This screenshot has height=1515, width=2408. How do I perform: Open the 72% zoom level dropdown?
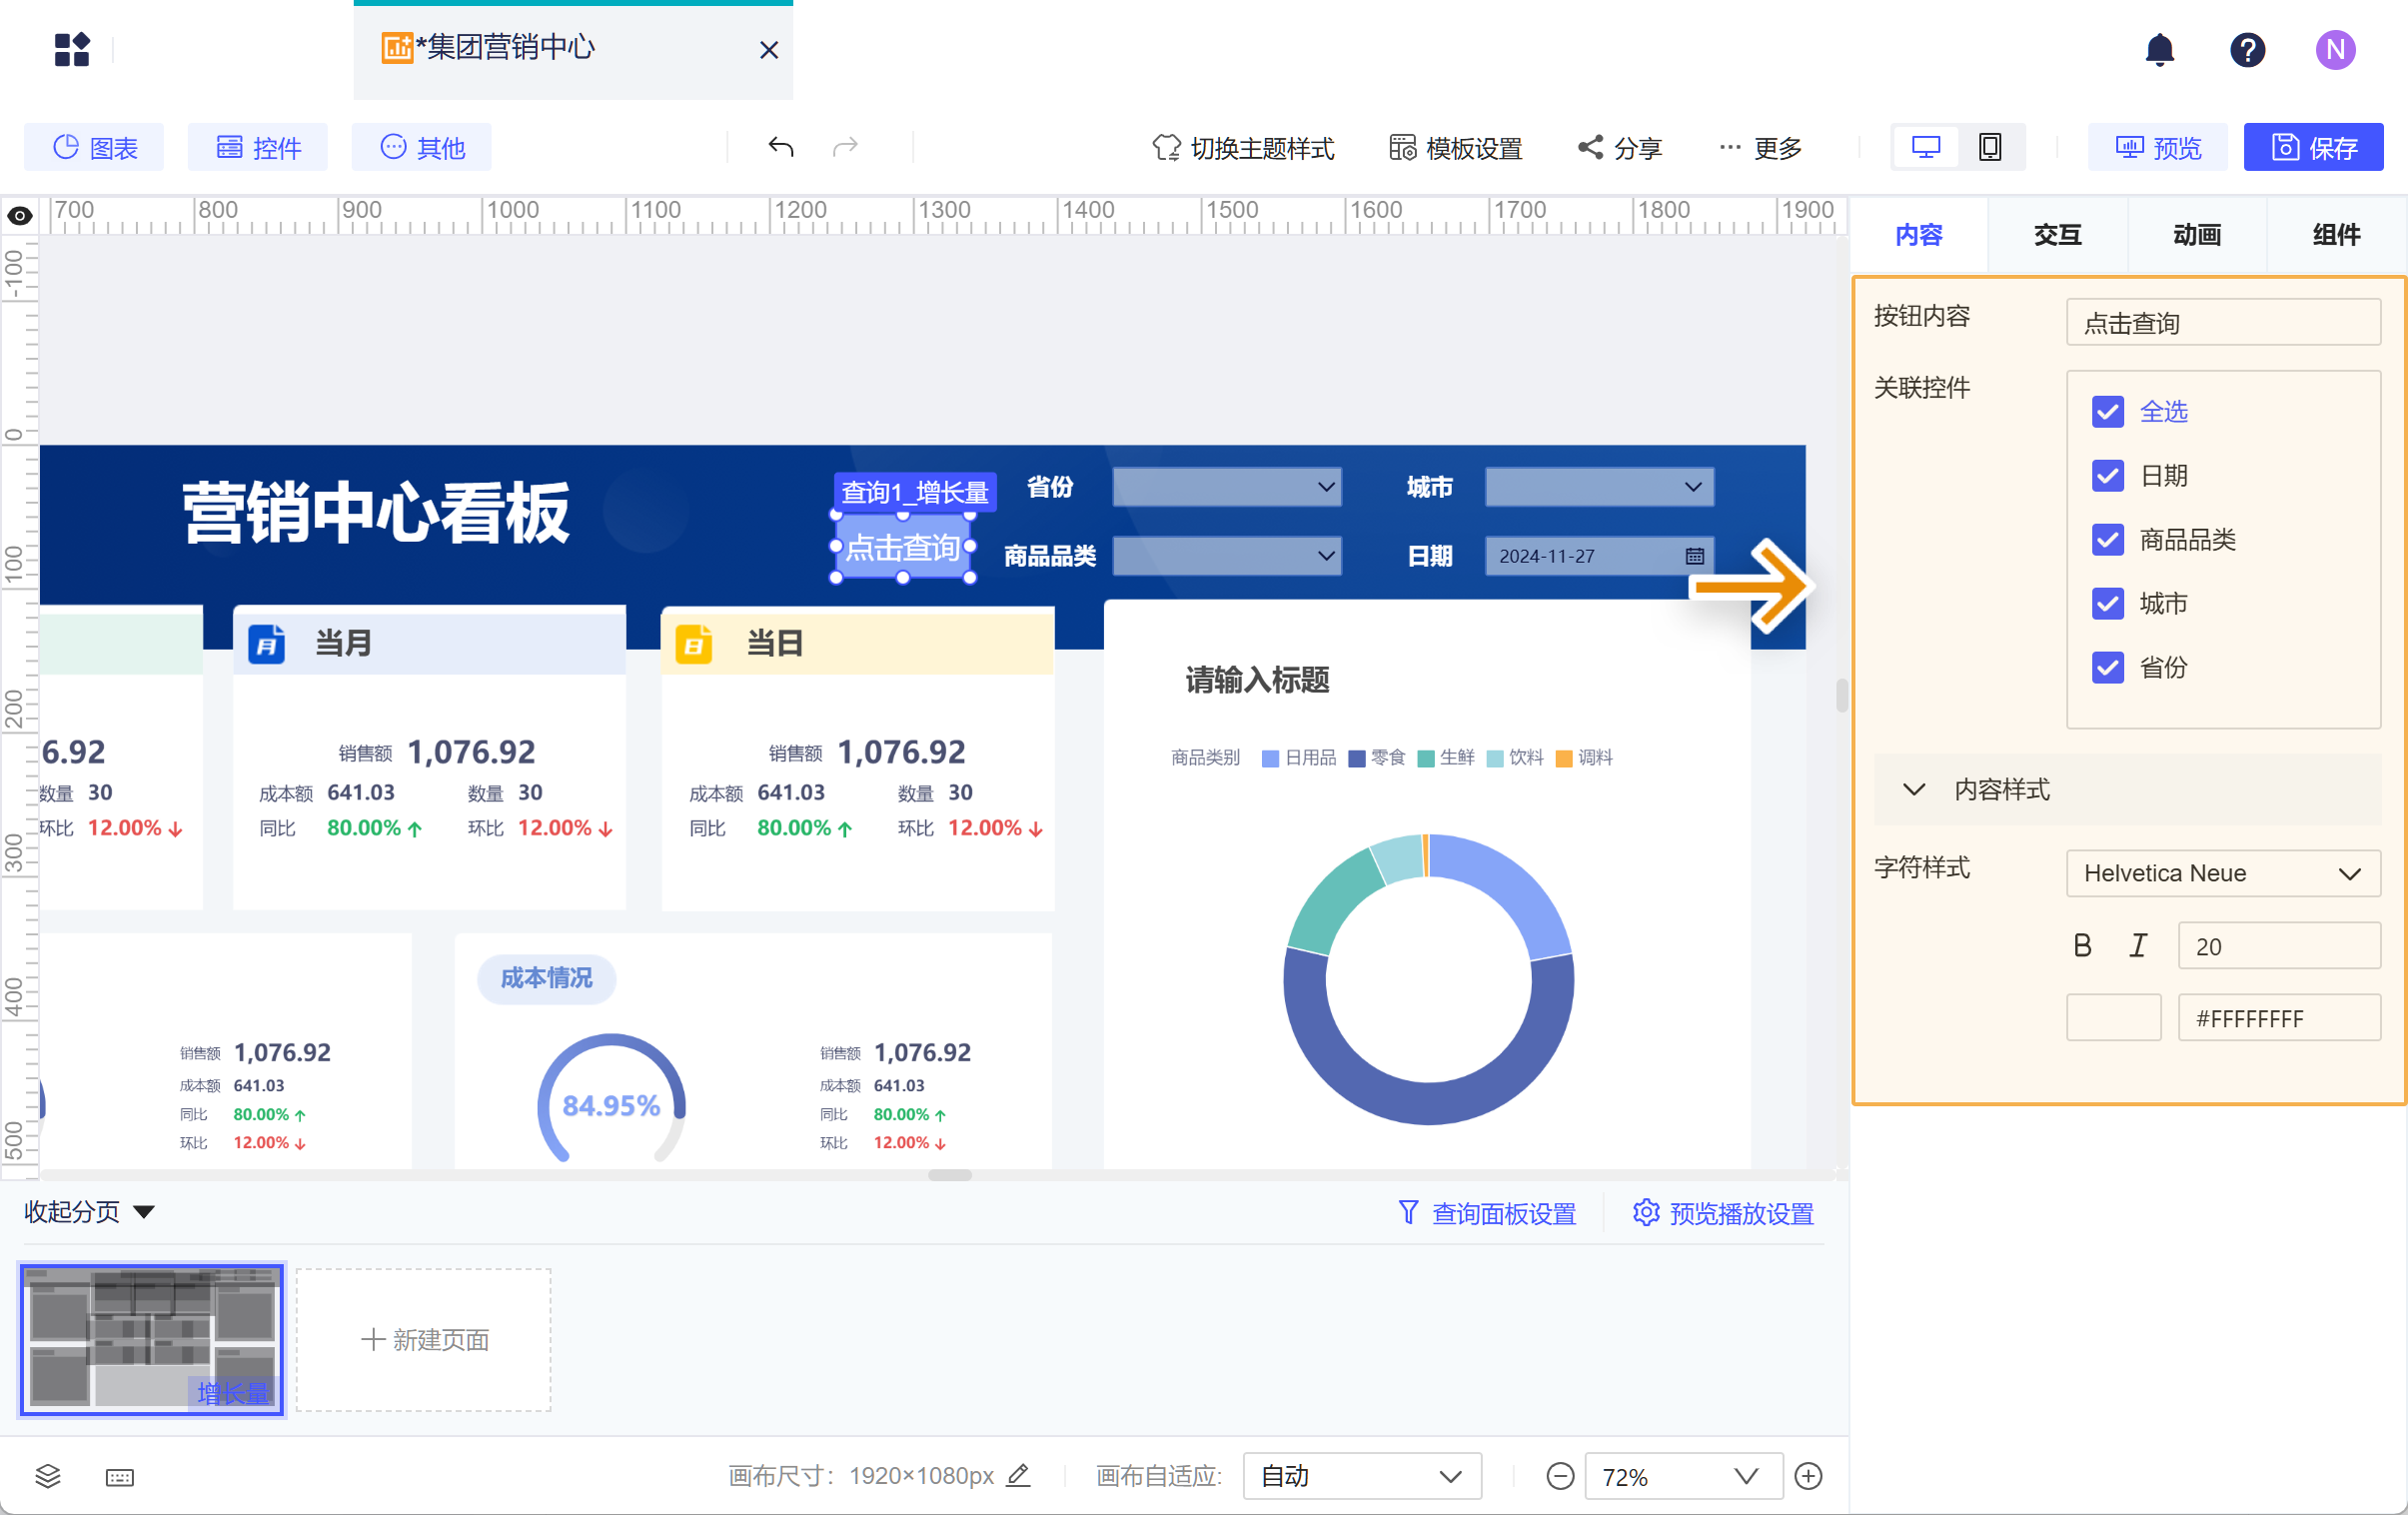tap(1682, 1476)
